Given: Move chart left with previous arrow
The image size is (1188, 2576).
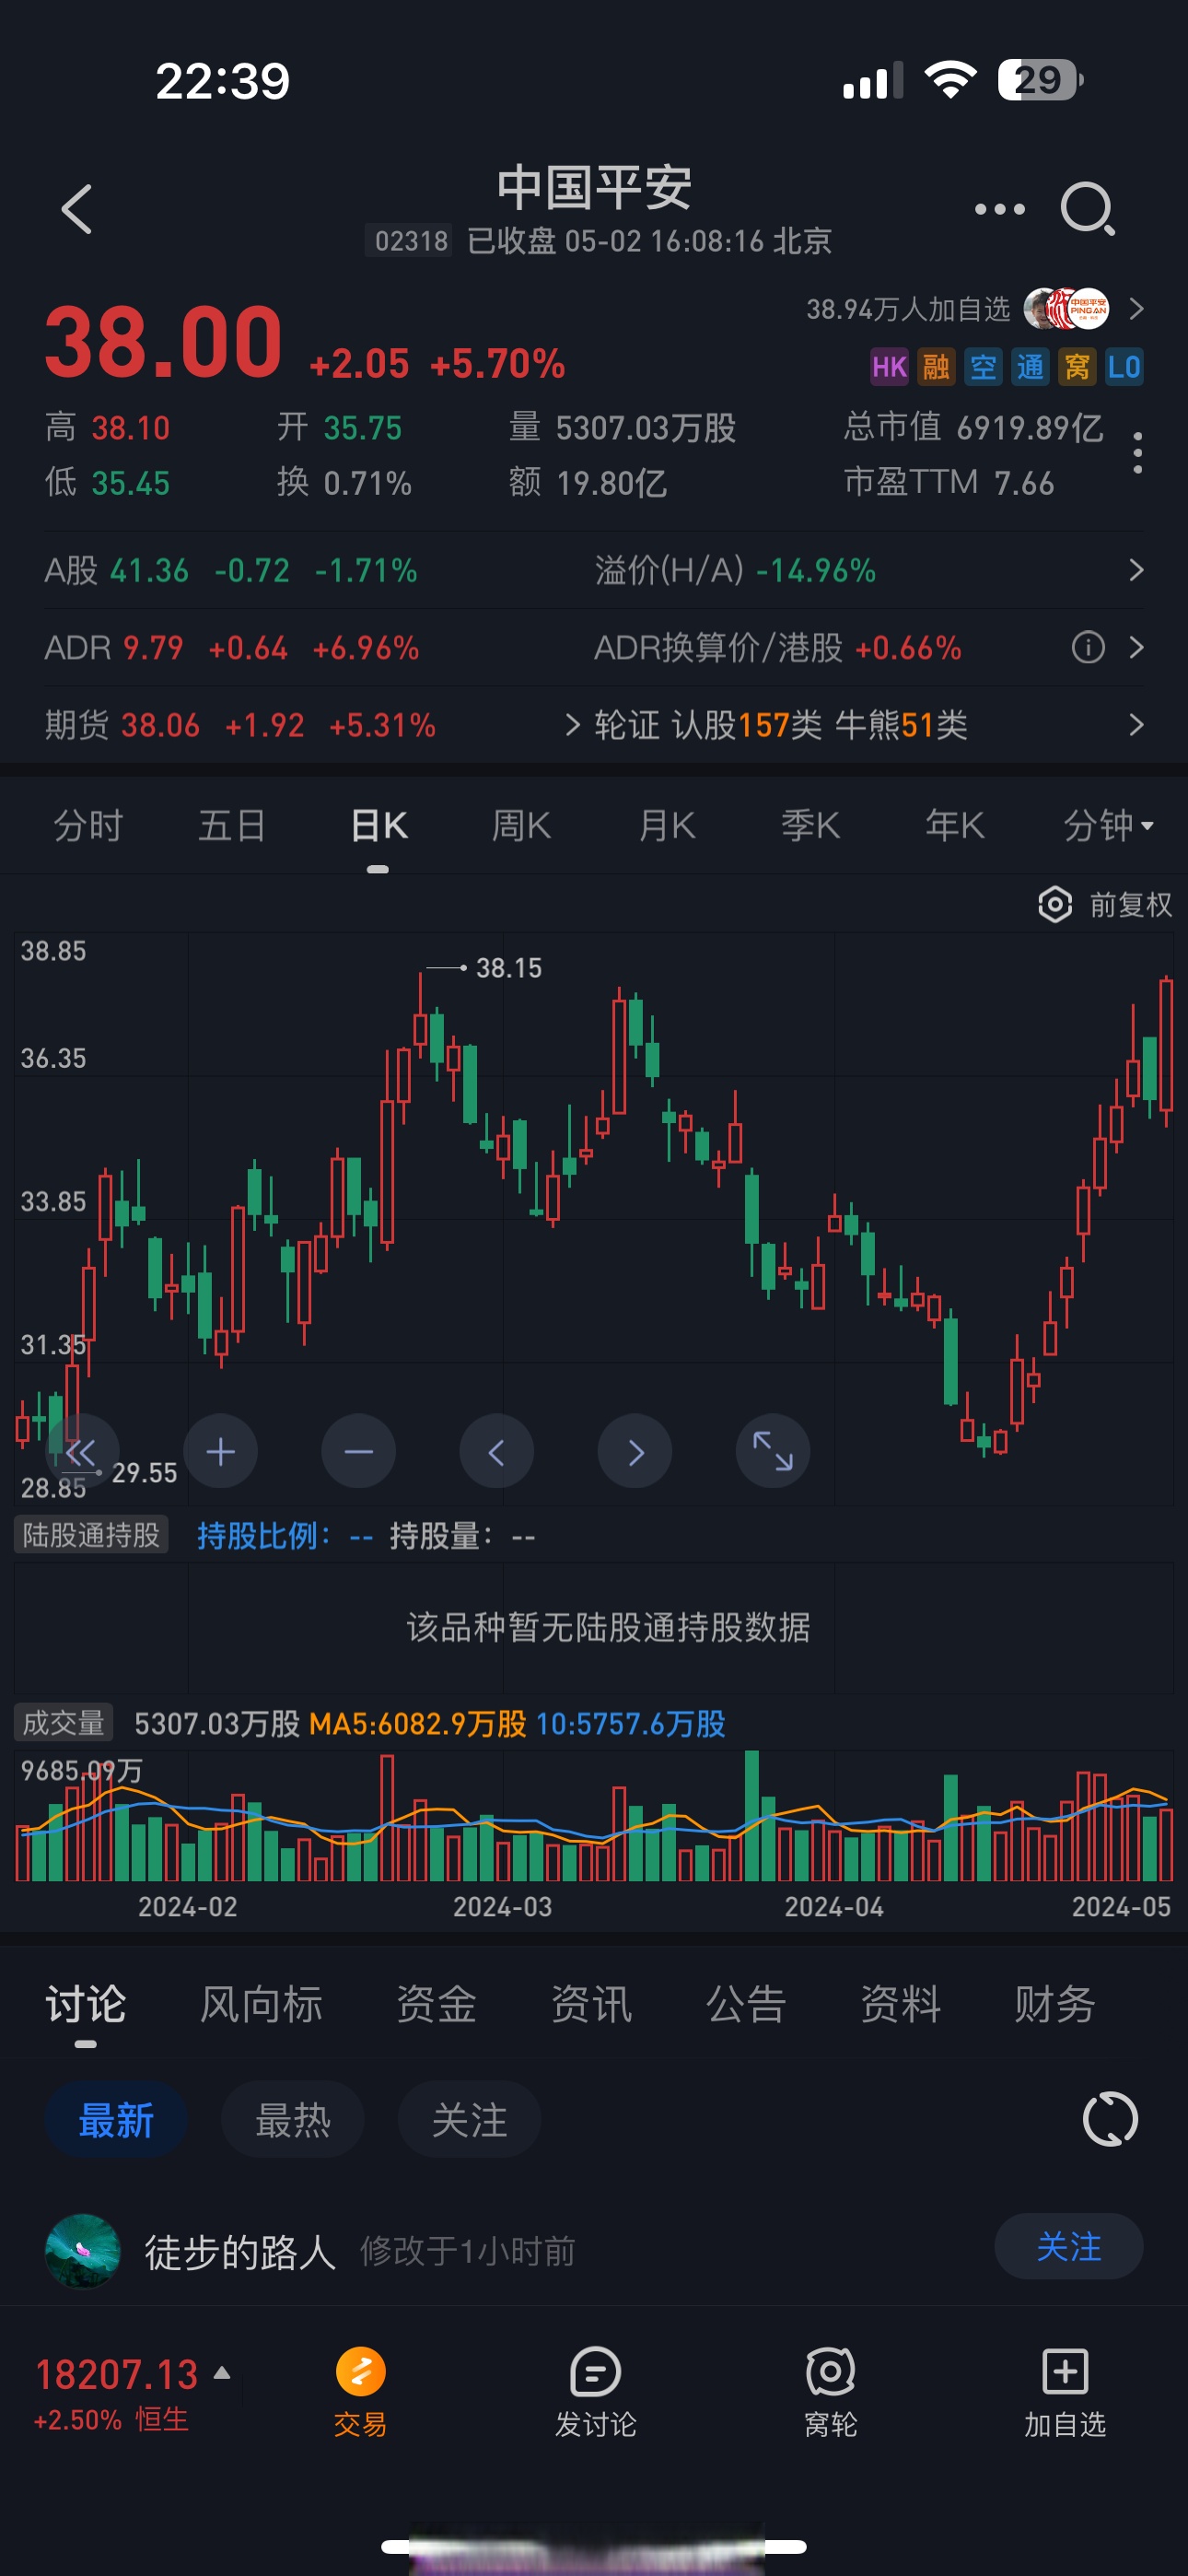Looking at the screenshot, I should (496, 1451).
